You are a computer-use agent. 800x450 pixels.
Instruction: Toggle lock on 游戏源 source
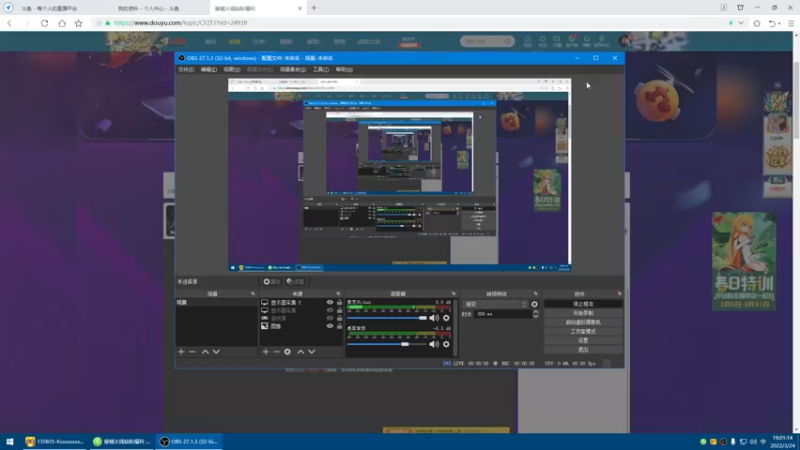339,318
